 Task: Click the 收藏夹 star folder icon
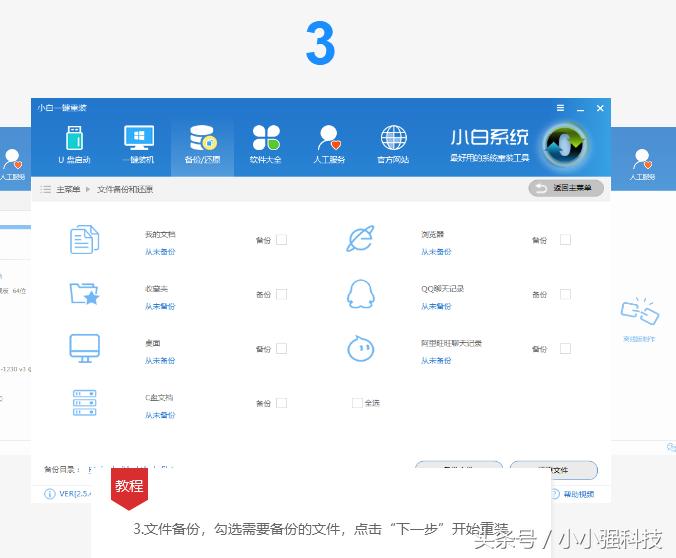click(x=84, y=294)
